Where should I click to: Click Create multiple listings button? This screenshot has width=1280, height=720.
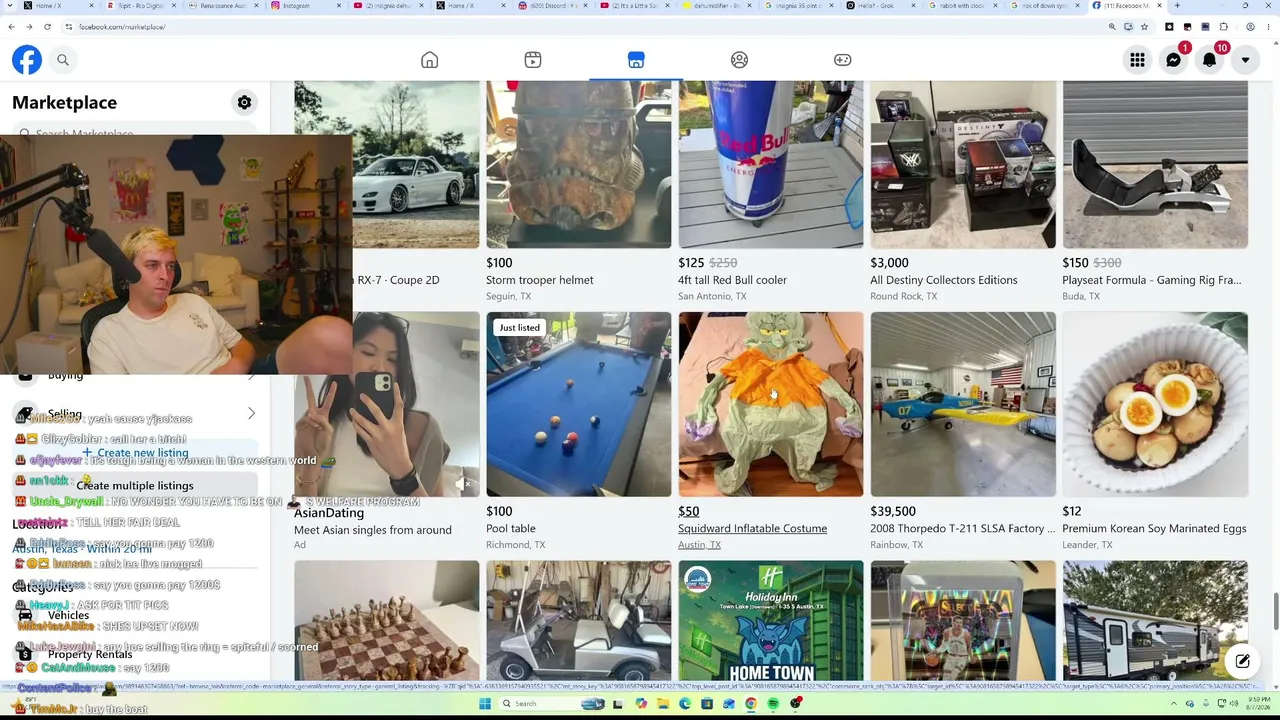[135, 486]
